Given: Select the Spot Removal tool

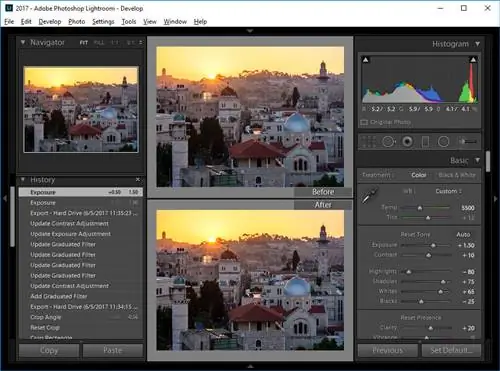Looking at the screenshot, I should (388, 142).
